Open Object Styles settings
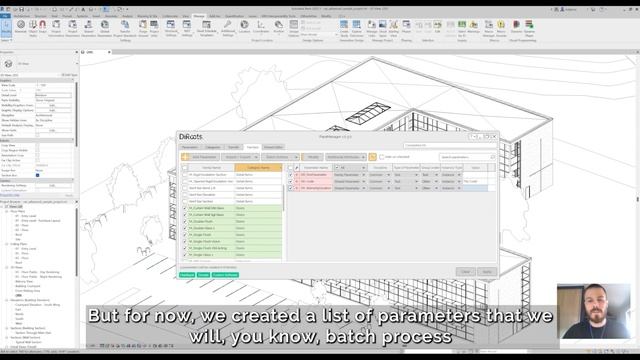 coord(33,28)
